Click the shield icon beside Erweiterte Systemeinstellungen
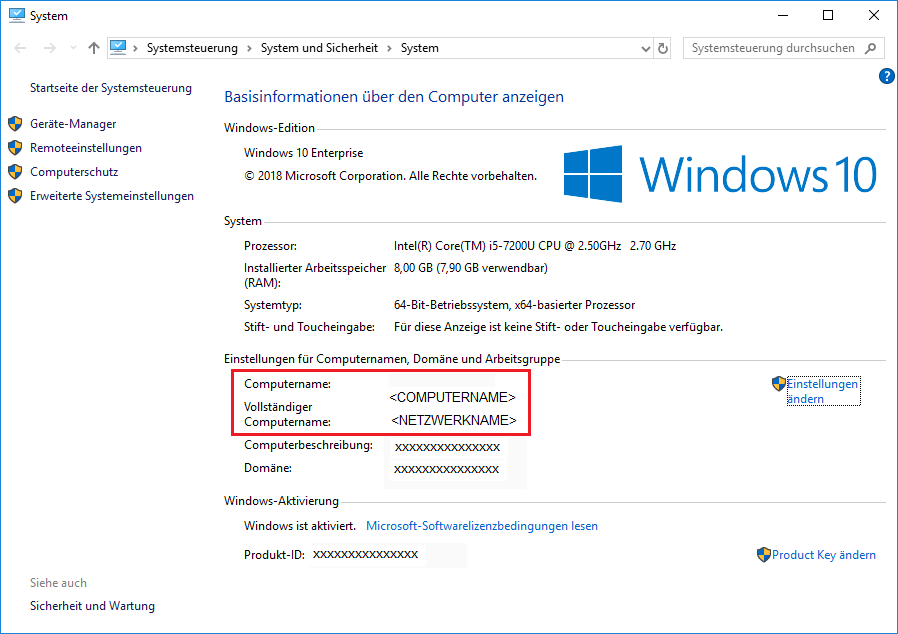898x634 pixels. [15, 196]
